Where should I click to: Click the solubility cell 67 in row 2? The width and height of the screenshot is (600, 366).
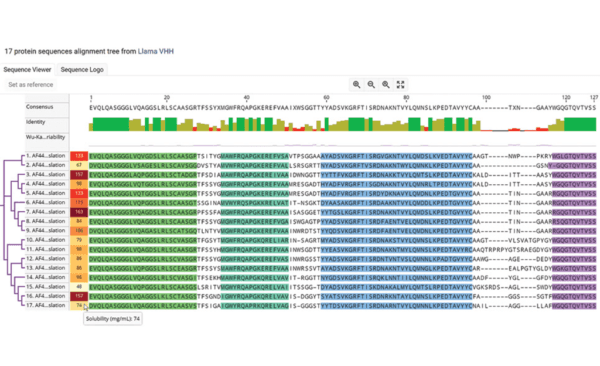click(x=79, y=165)
